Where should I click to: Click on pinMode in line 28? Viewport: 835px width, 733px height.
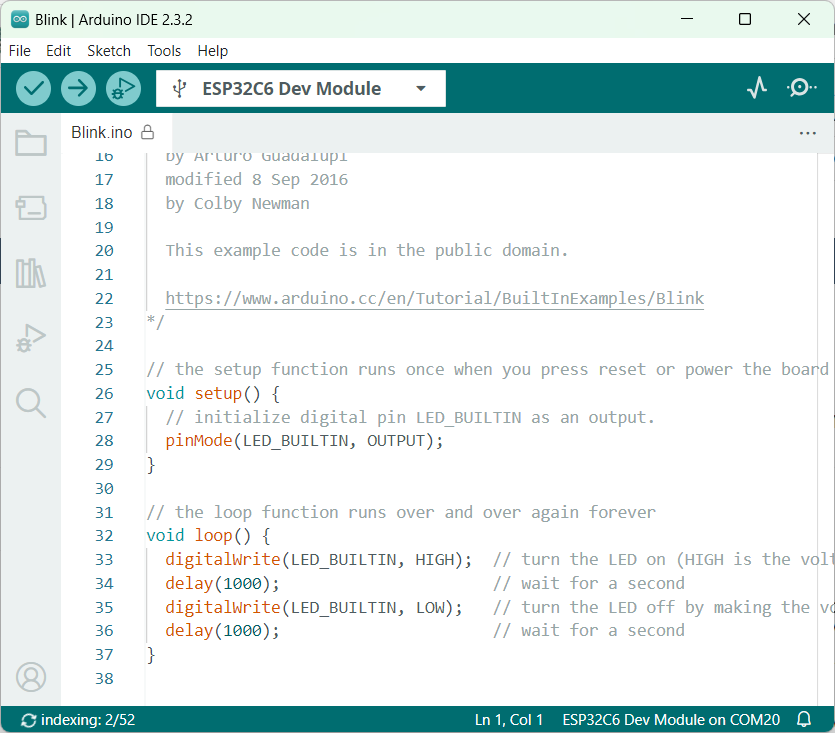199,441
